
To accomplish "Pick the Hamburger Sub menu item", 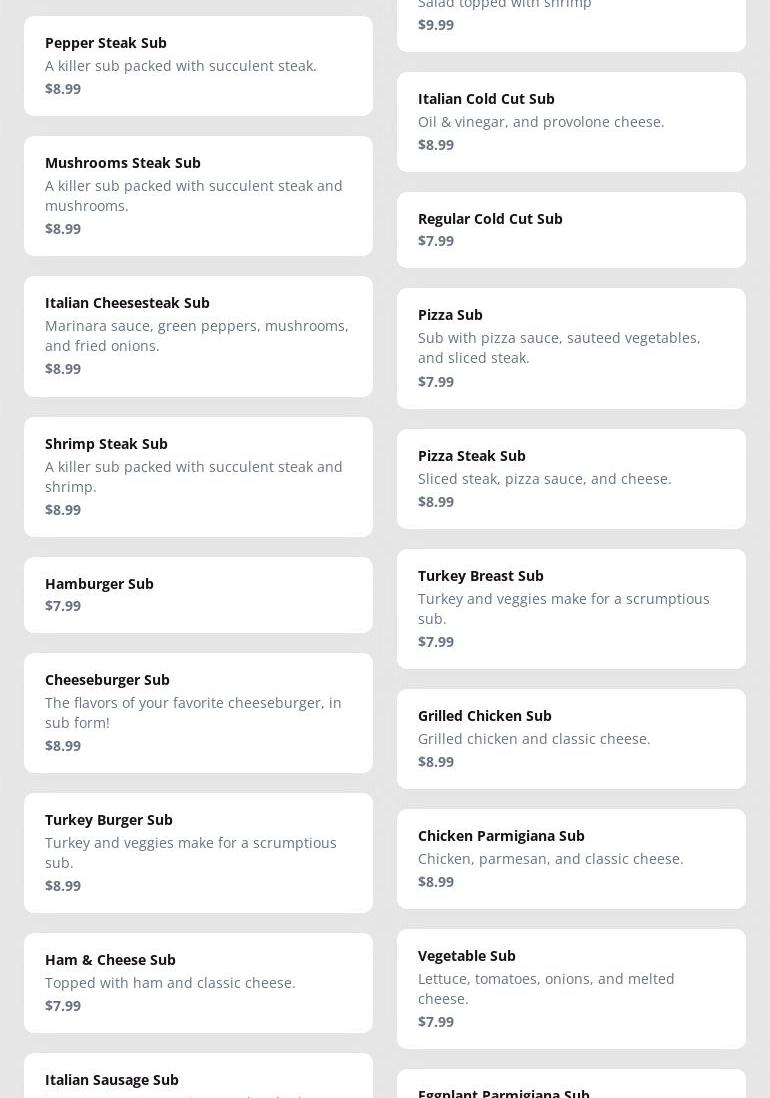I will [198, 594].
